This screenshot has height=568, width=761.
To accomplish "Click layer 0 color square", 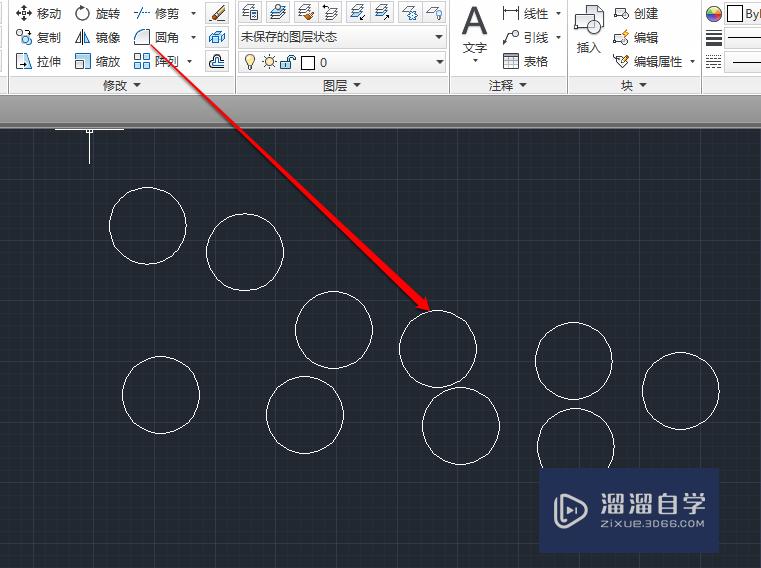I will (x=308, y=63).
